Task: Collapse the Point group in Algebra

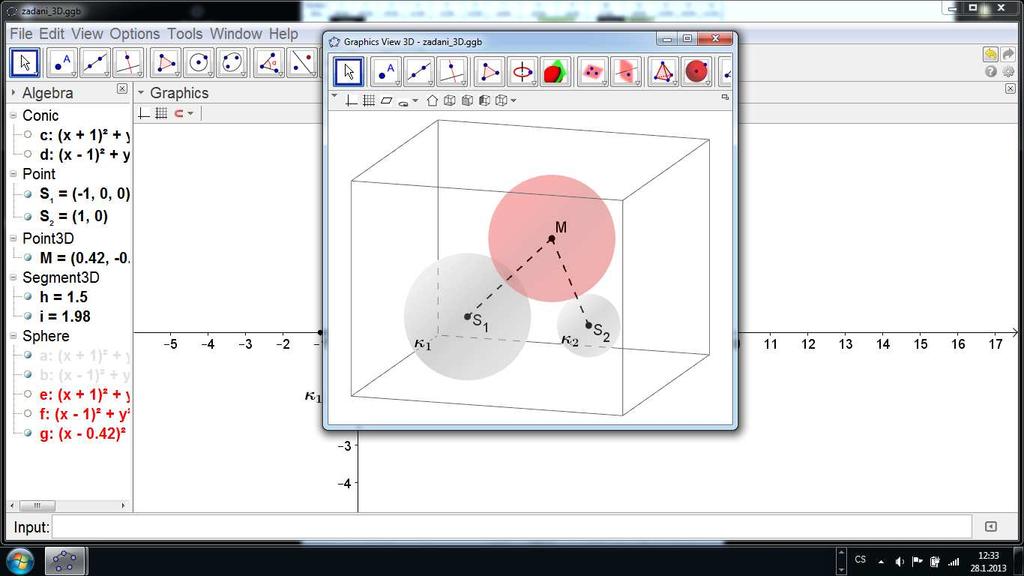Action: coord(13,174)
